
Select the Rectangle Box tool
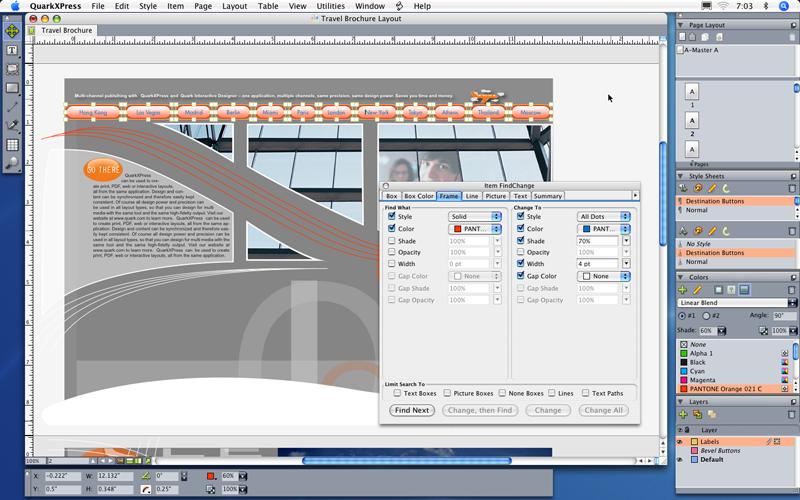12,88
